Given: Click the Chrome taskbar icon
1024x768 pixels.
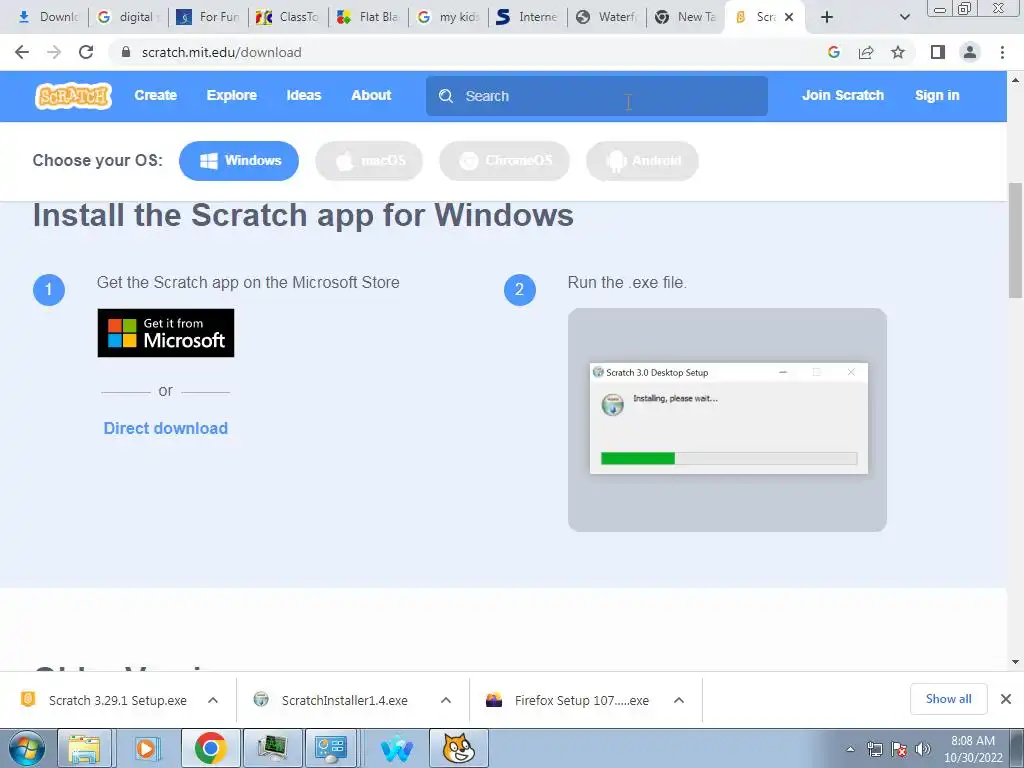Looking at the screenshot, I should tap(210, 748).
